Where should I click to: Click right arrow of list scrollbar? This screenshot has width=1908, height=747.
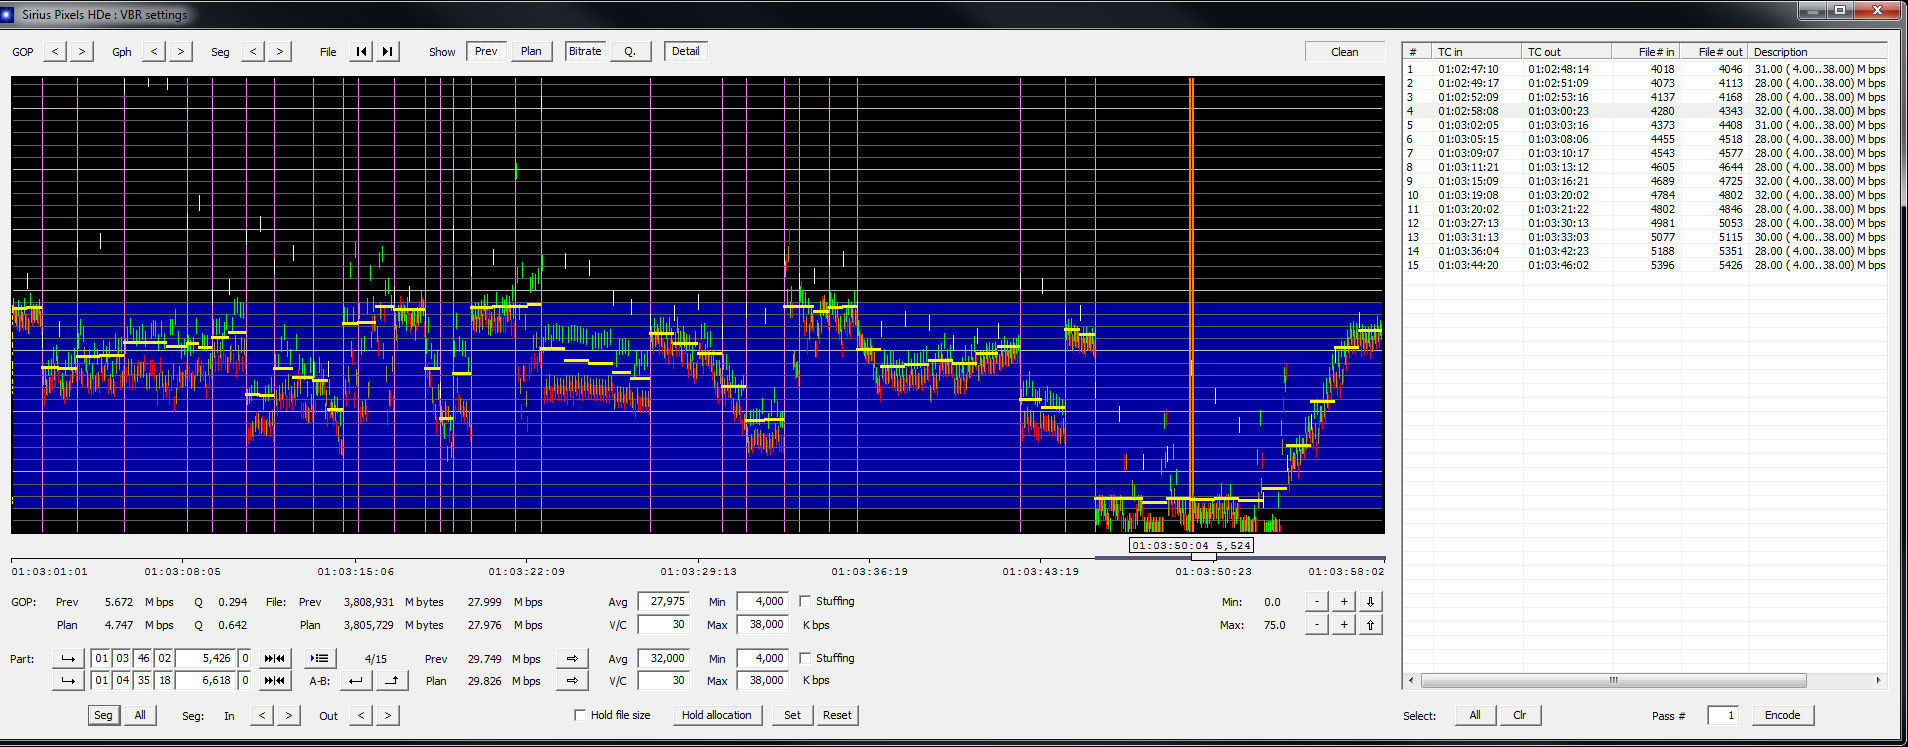pyautogui.click(x=1878, y=680)
